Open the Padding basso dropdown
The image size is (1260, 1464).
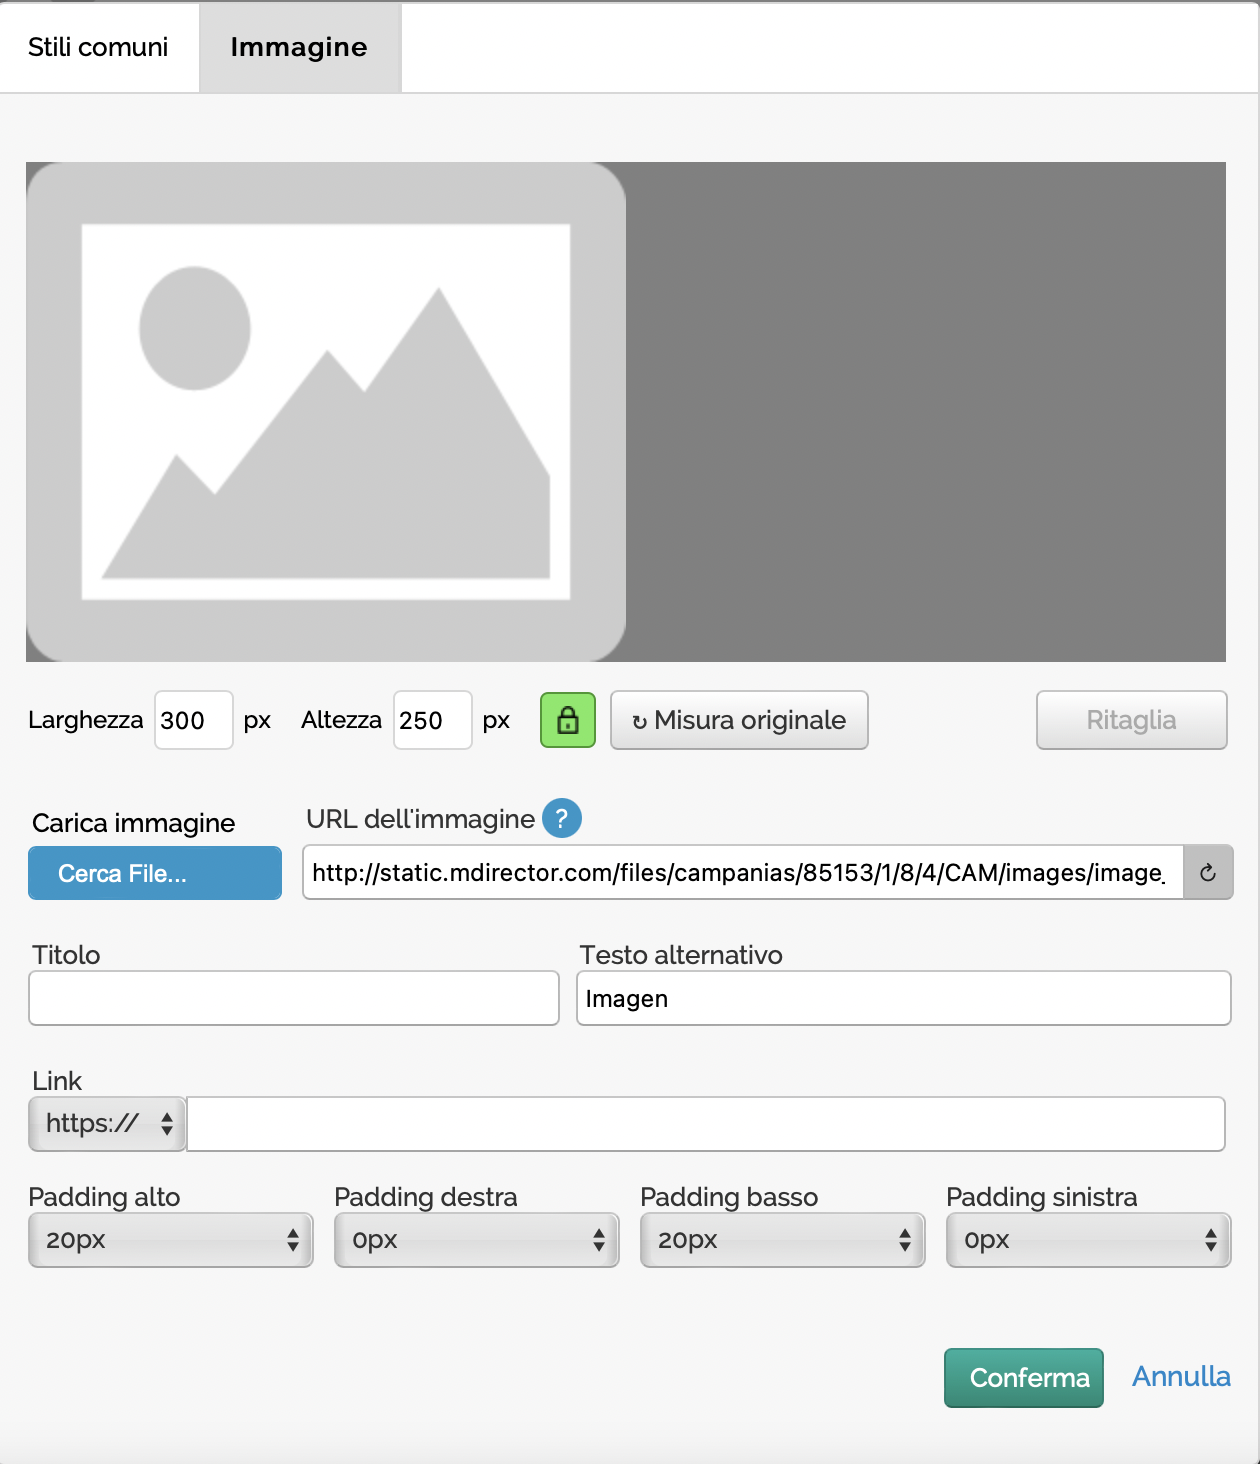pos(783,1240)
